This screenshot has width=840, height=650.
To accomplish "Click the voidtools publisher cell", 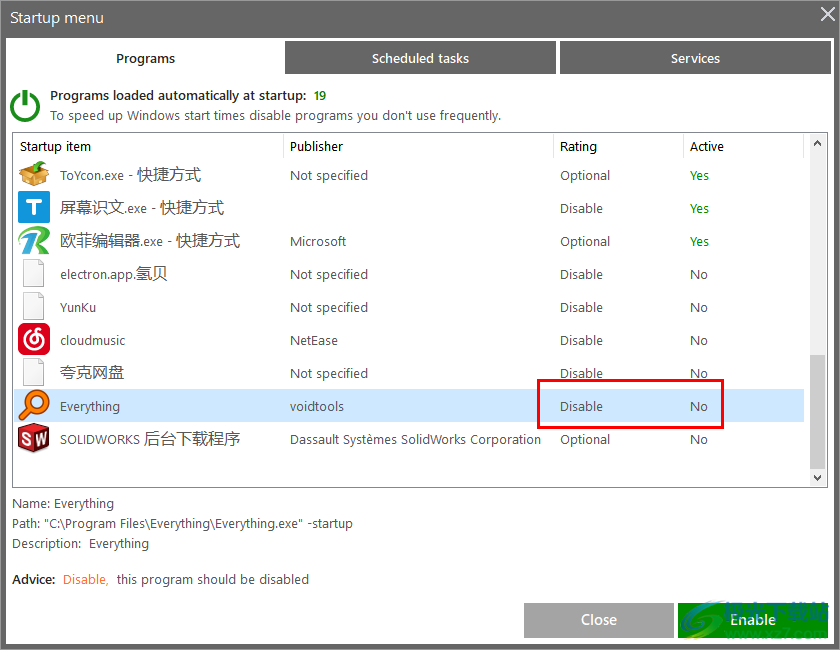I will coord(317,406).
